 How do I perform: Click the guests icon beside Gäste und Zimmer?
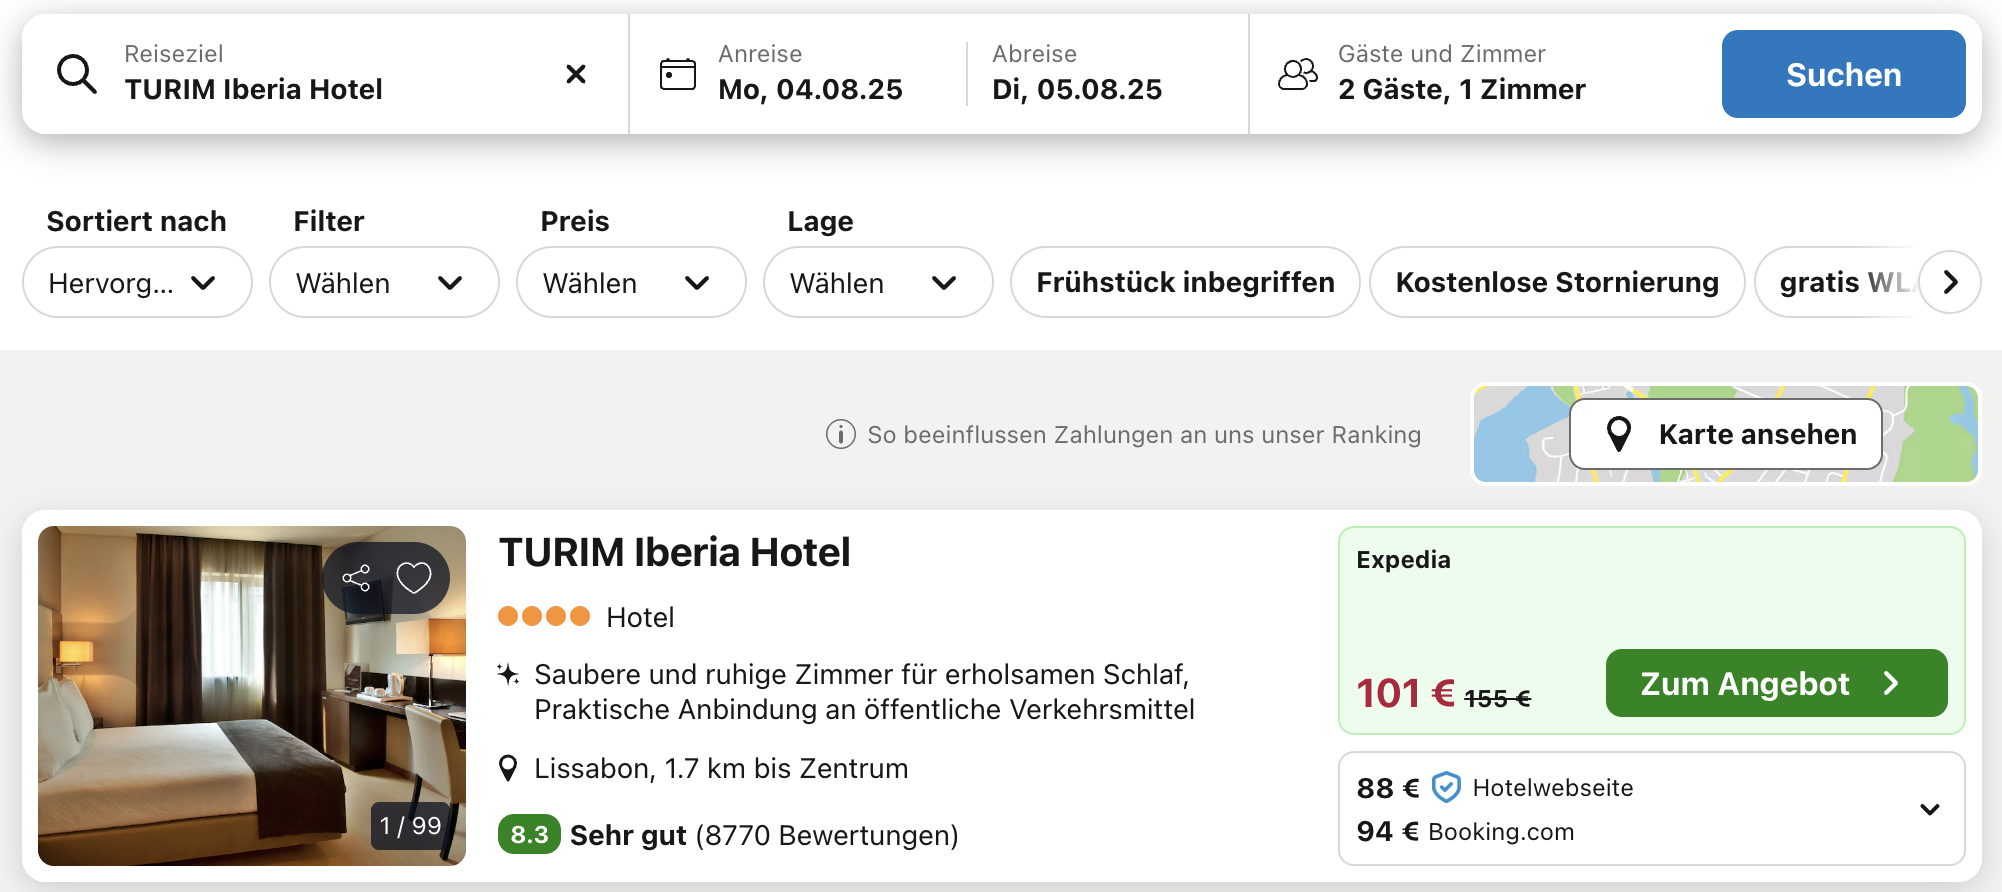(1298, 74)
